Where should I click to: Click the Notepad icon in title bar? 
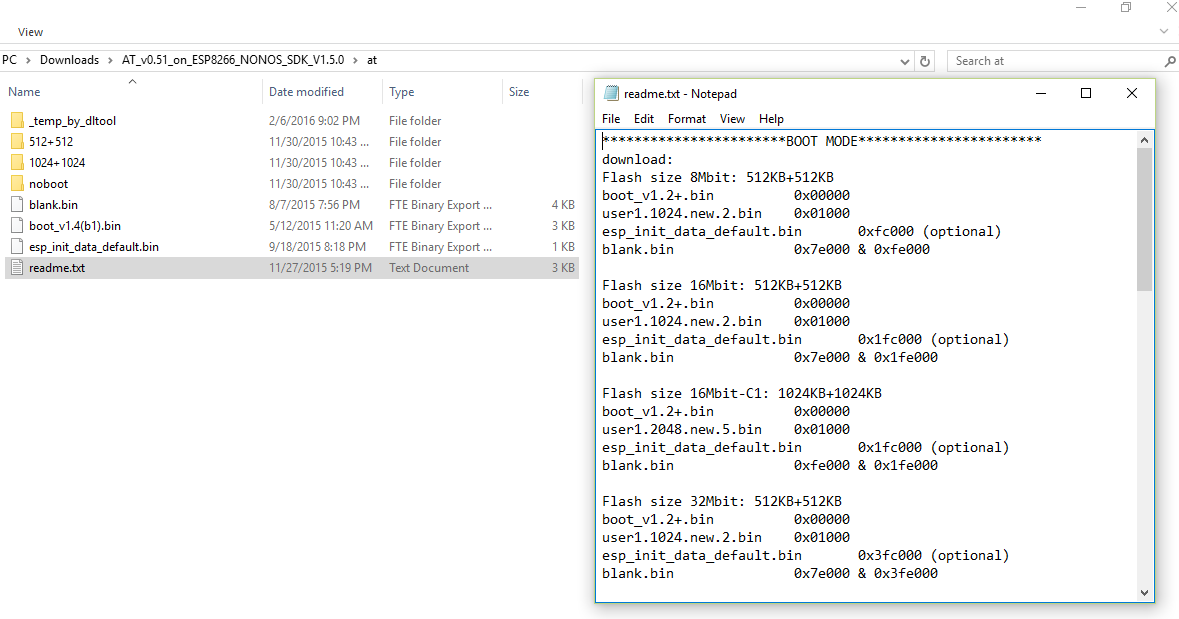[611, 94]
